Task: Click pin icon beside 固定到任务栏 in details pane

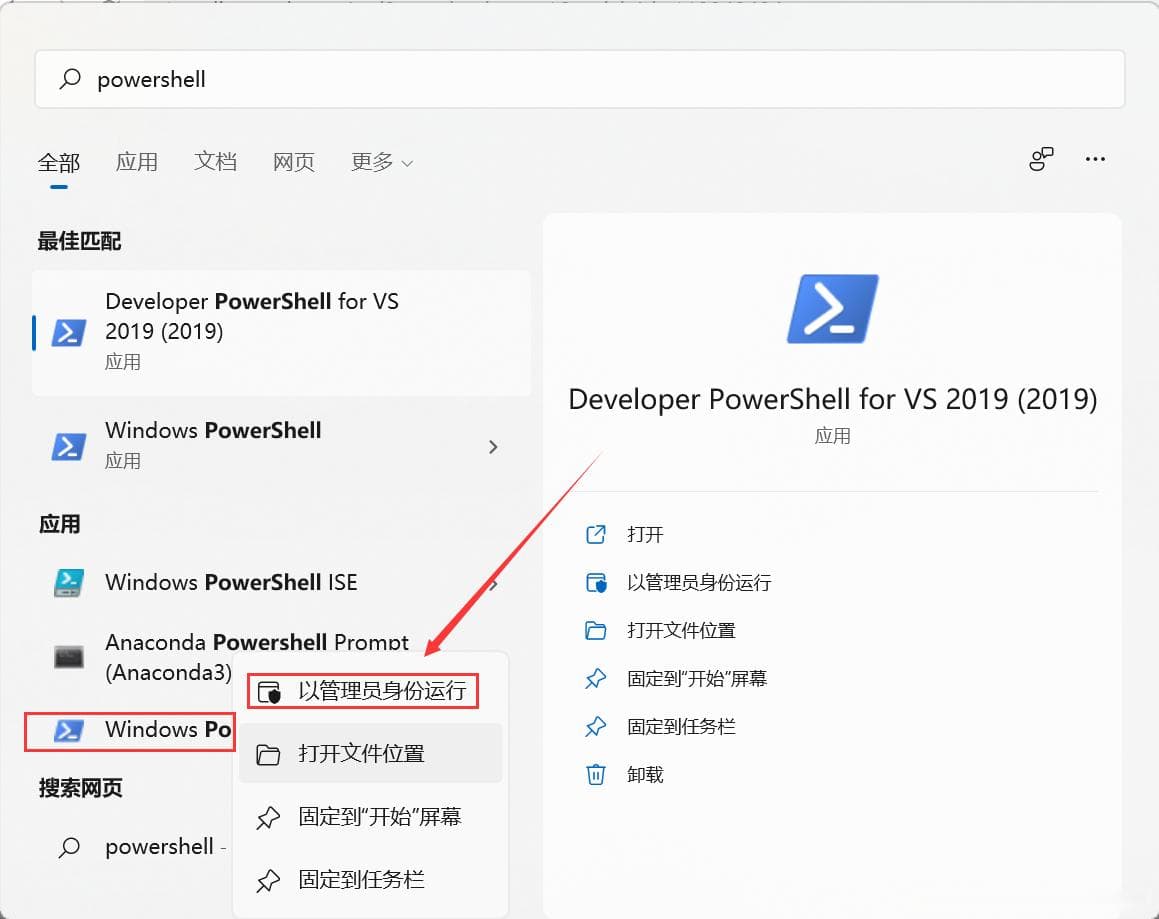Action: coord(596,727)
